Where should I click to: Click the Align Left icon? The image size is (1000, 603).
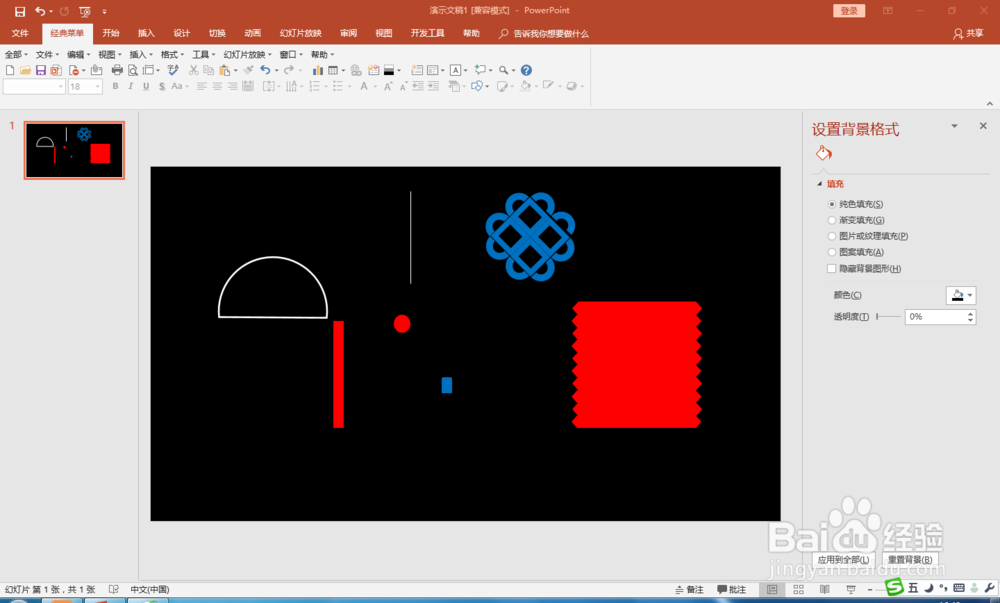(x=202, y=86)
